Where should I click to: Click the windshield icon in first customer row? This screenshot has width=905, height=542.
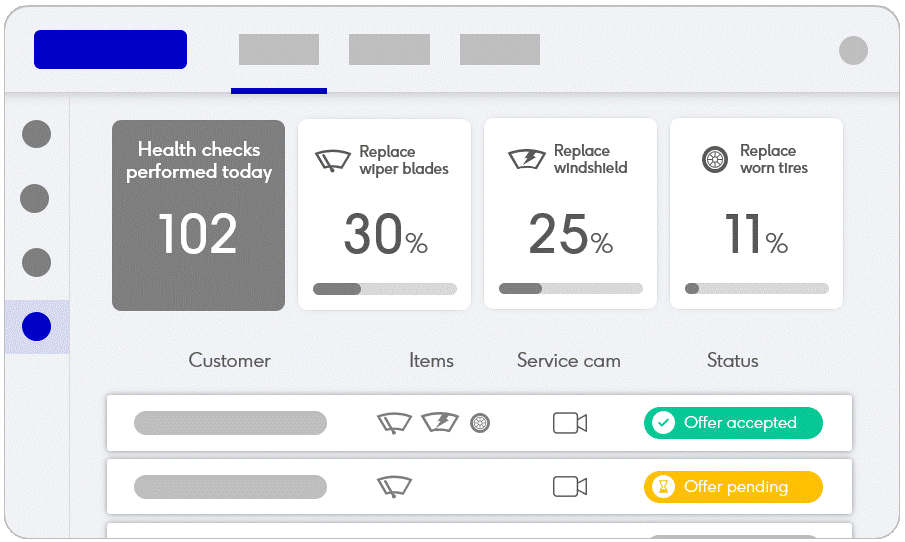[440, 423]
